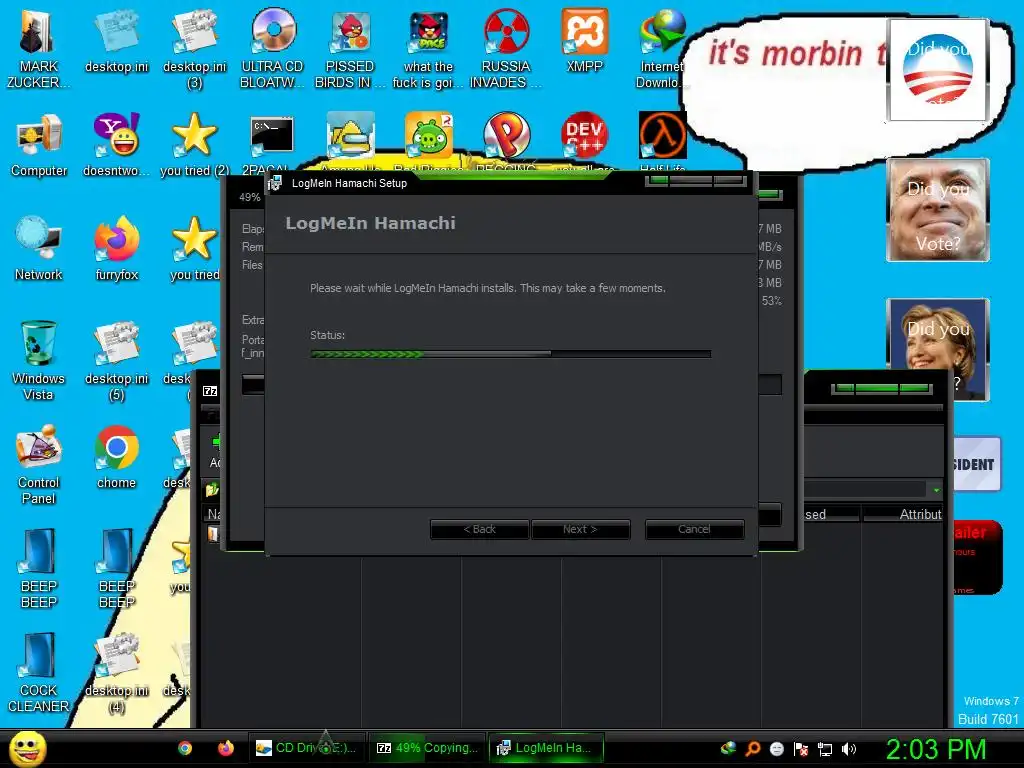This screenshot has height=768, width=1024.
Task: Launch the Bad Piggies pig icon
Action: 428,136
